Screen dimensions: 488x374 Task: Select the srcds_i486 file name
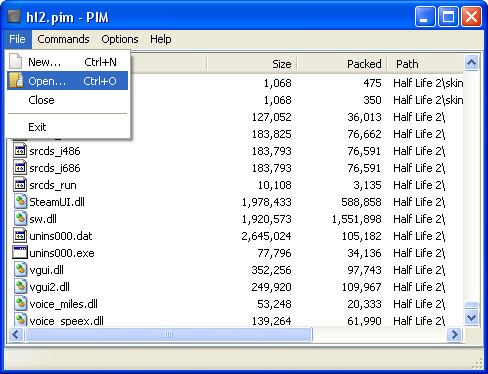(x=55, y=151)
